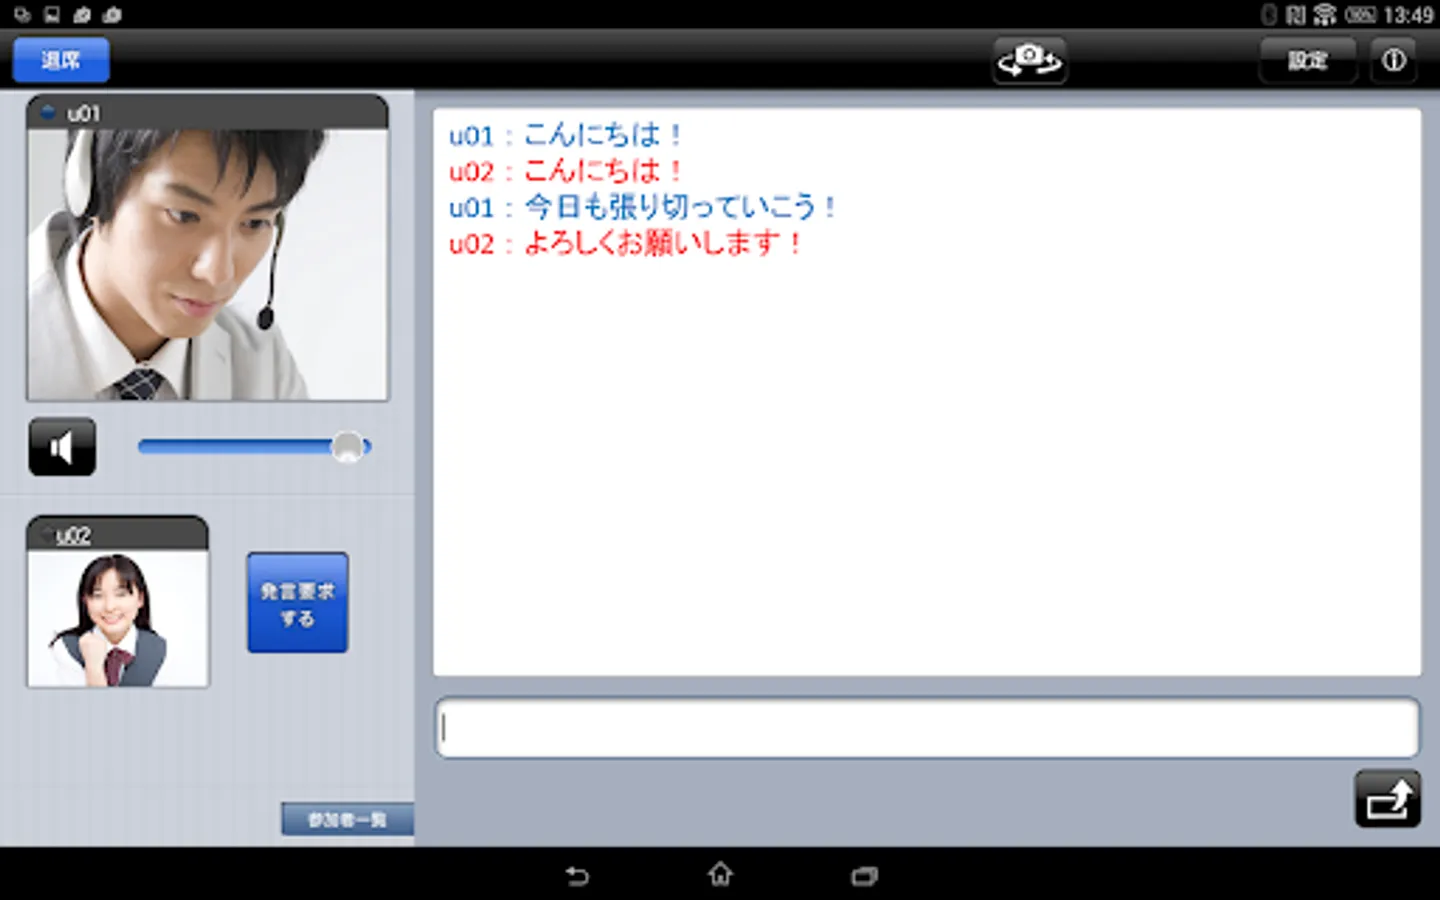This screenshot has width=1440, height=900.
Task: Leave the room with the 退席 button
Action: click(61, 61)
